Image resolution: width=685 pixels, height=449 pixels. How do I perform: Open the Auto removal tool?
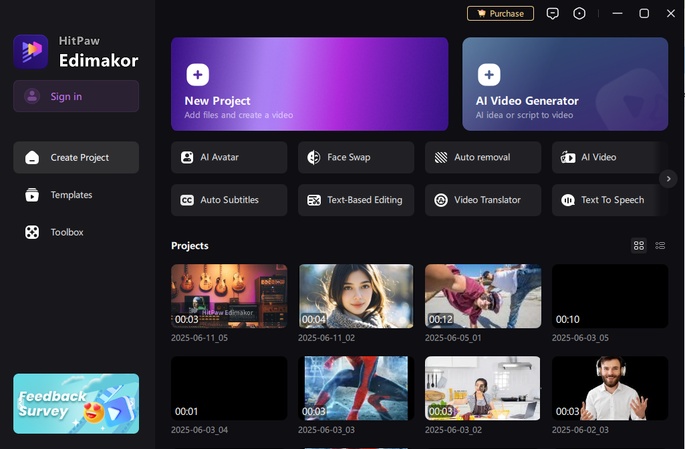(x=482, y=157)
